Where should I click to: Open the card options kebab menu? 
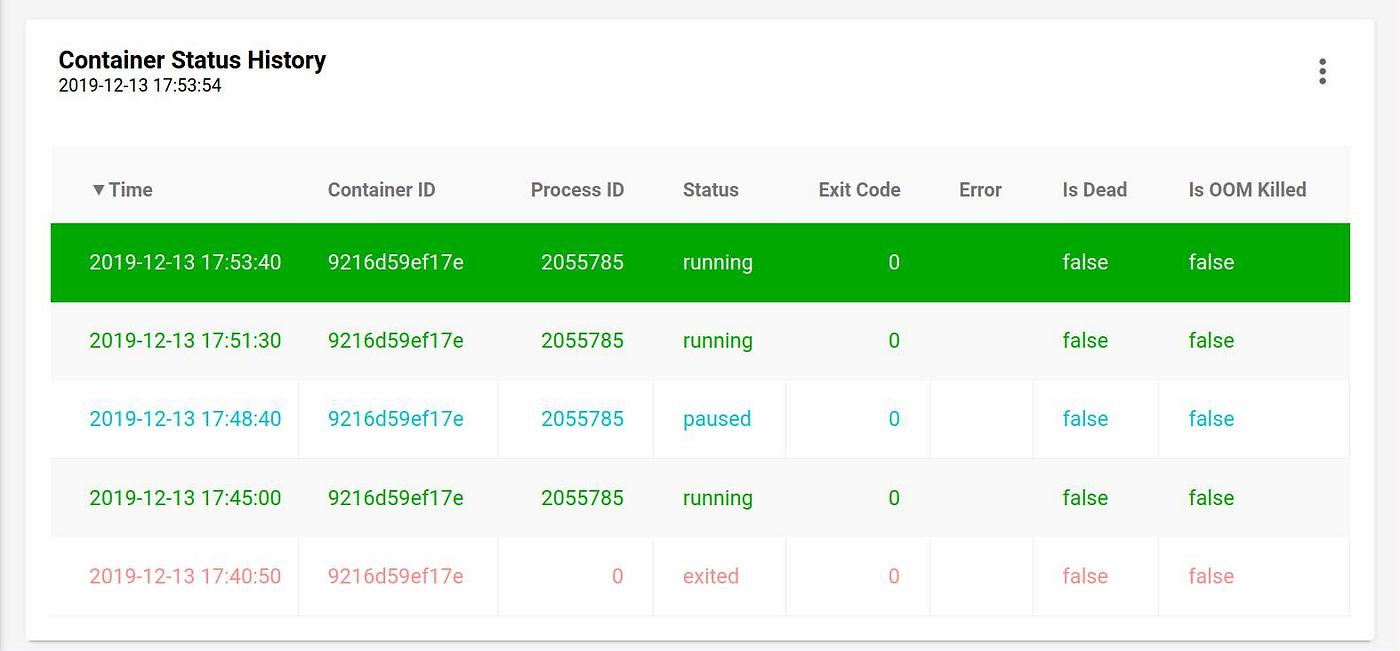(1322, 71)
